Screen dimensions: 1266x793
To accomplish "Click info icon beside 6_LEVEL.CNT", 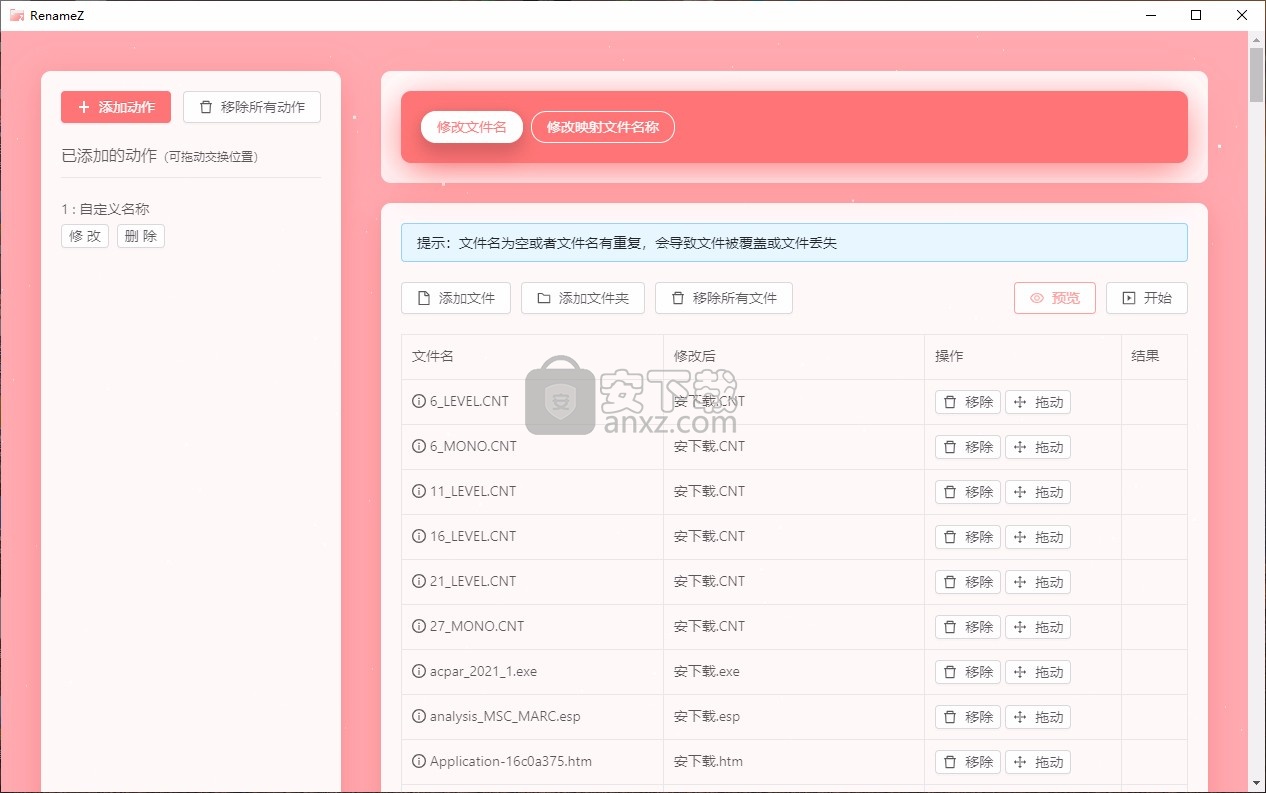I will (x=419, y=401).
